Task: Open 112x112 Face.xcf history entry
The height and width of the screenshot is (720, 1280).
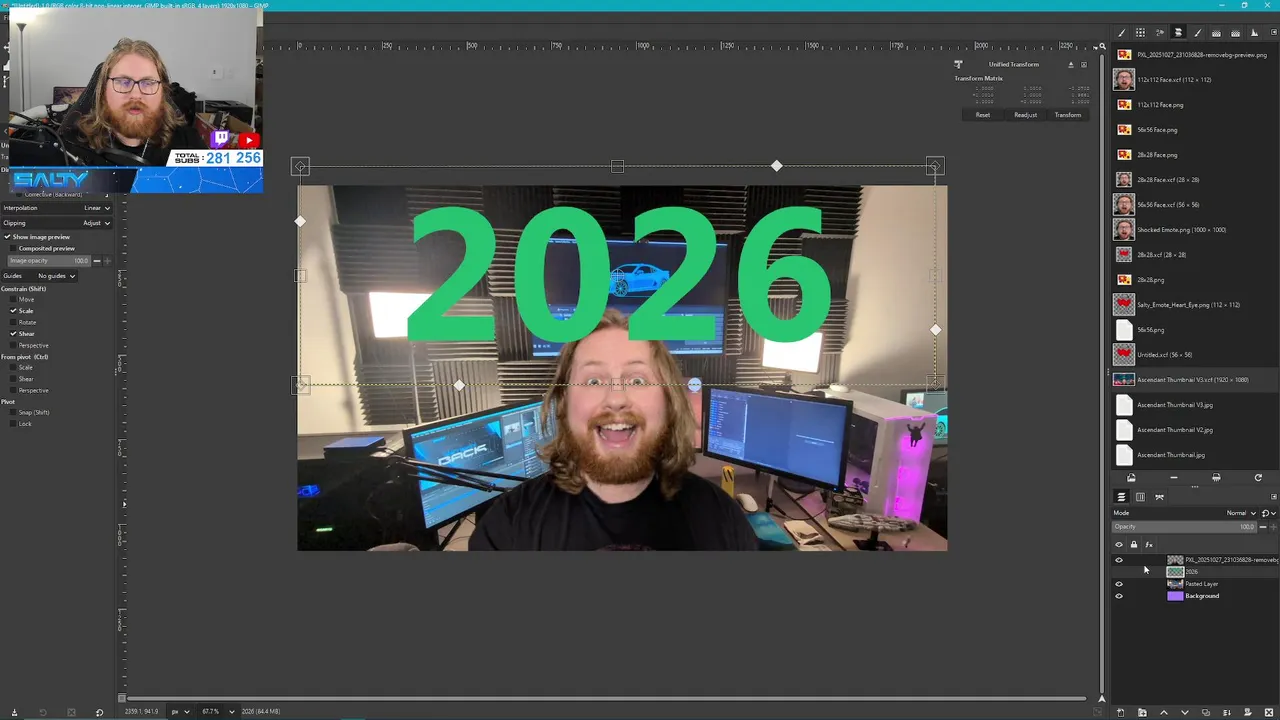Action: [x=1174, y=80]
